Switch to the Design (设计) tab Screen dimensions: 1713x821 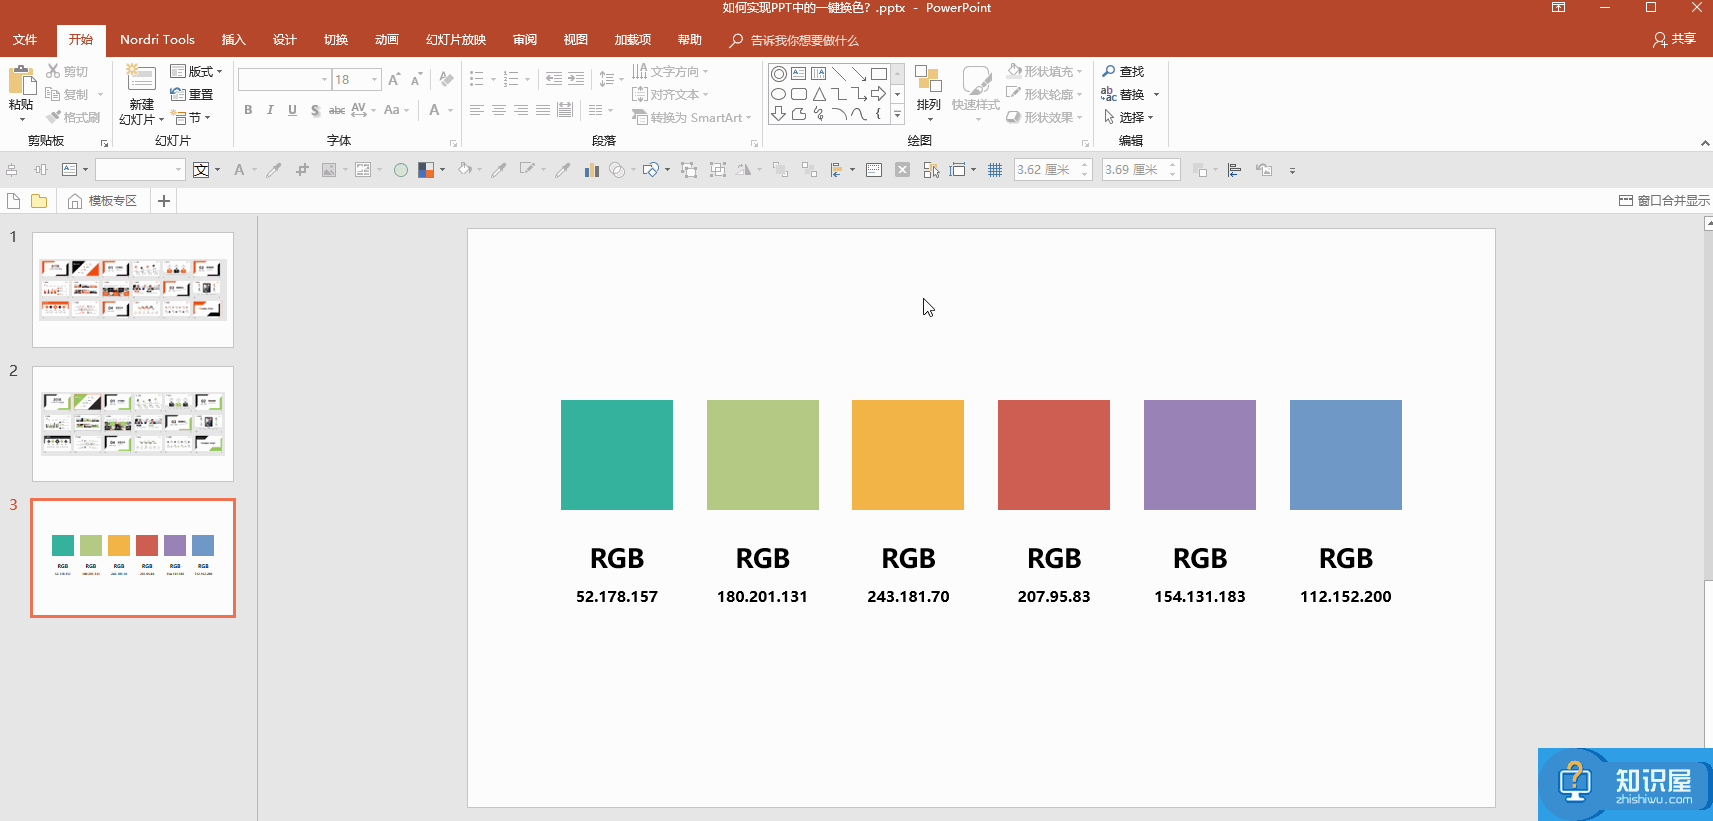[x=284, y=40]
